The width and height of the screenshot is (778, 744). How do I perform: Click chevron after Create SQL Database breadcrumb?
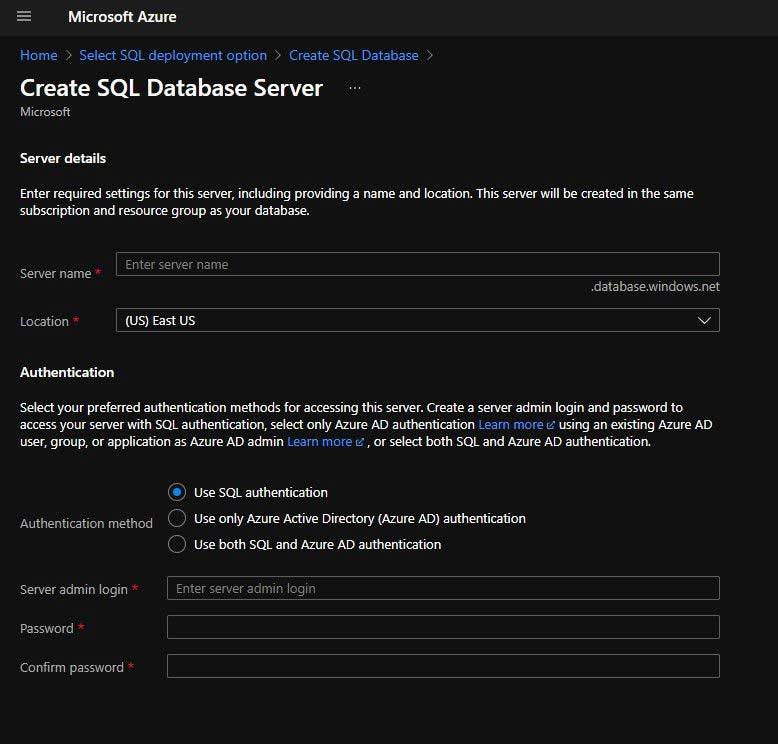pos(430,56)
